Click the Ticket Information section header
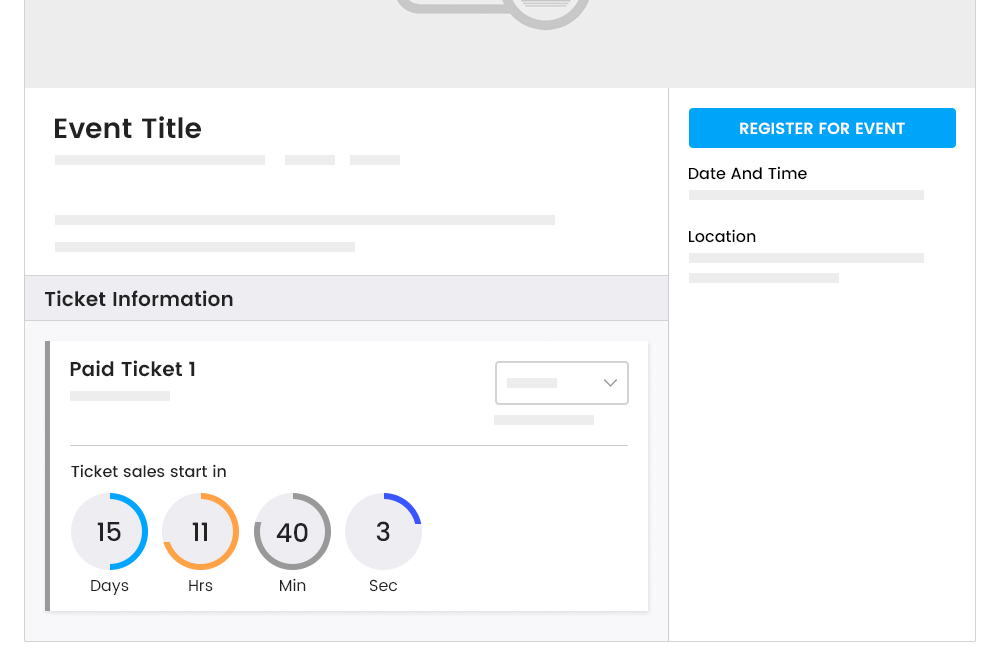This screenshot has height=667, width=1000. pos(139,299)
